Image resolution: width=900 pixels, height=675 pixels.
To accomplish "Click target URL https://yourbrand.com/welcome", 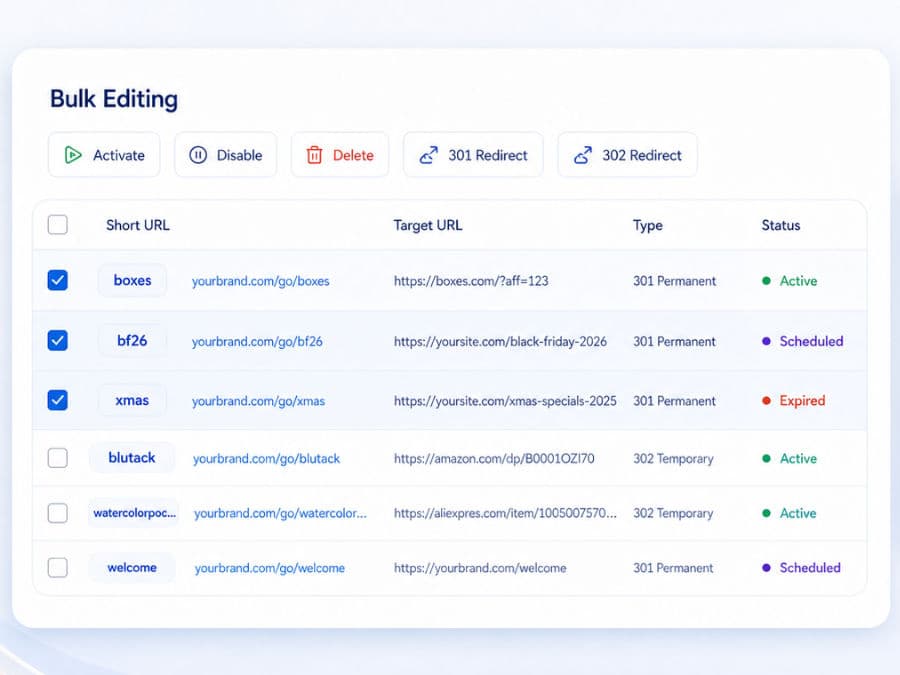I will [480, 568].
